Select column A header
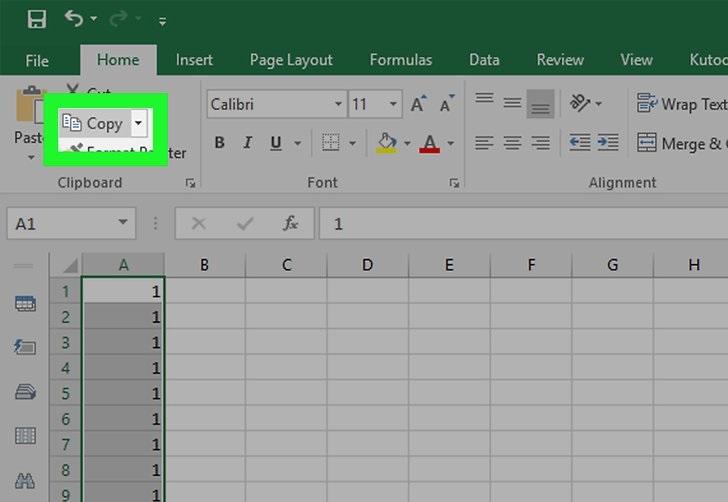Screen dimensions: 728x502 tap(123, 265)
